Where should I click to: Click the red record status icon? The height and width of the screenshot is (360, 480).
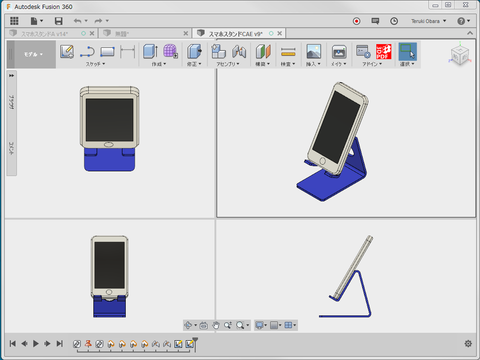[356, 21]
